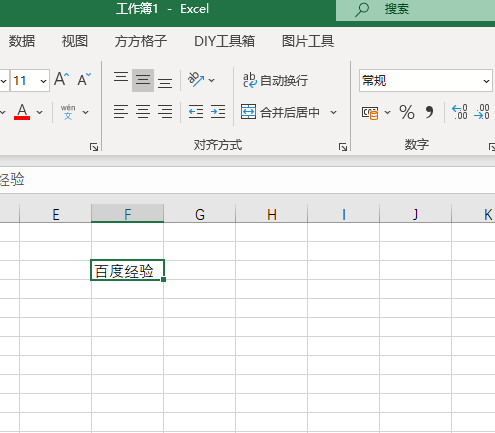
Task: Open the 数据 ribbon tab
Action: [x=22, y=41]
